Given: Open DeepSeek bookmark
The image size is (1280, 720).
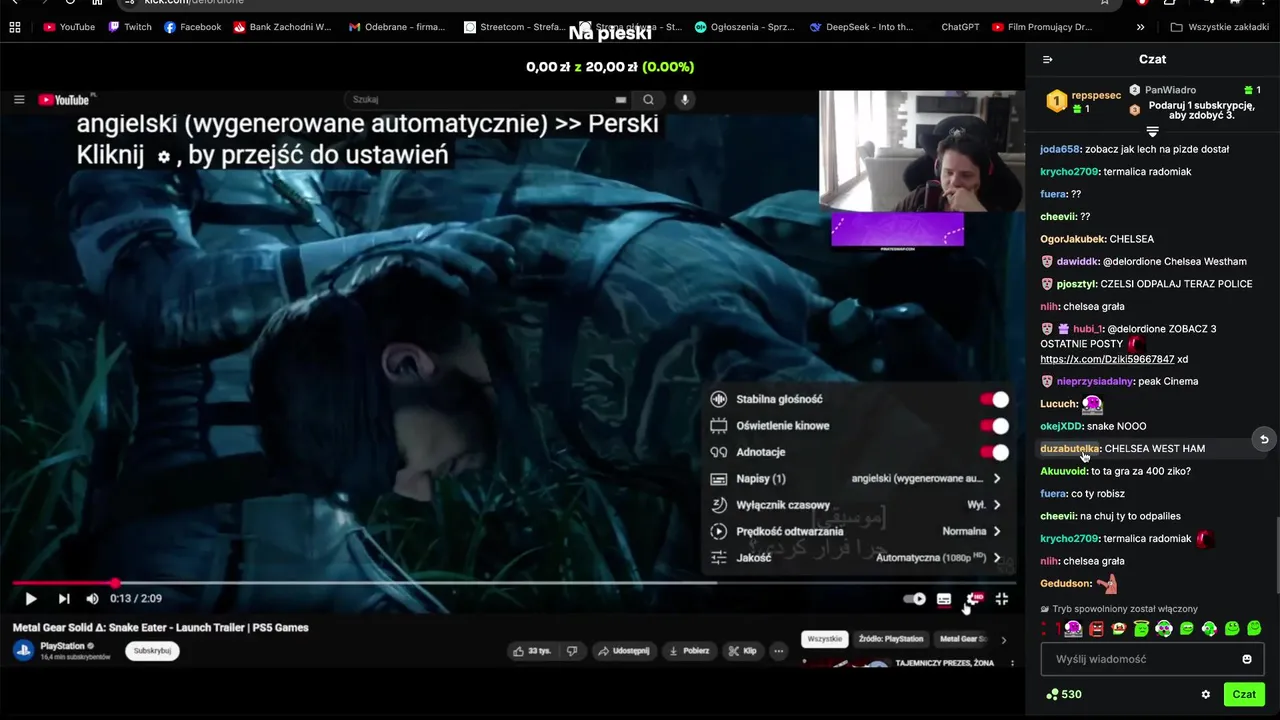Looking at the screenshot, I should coord(861,27).
